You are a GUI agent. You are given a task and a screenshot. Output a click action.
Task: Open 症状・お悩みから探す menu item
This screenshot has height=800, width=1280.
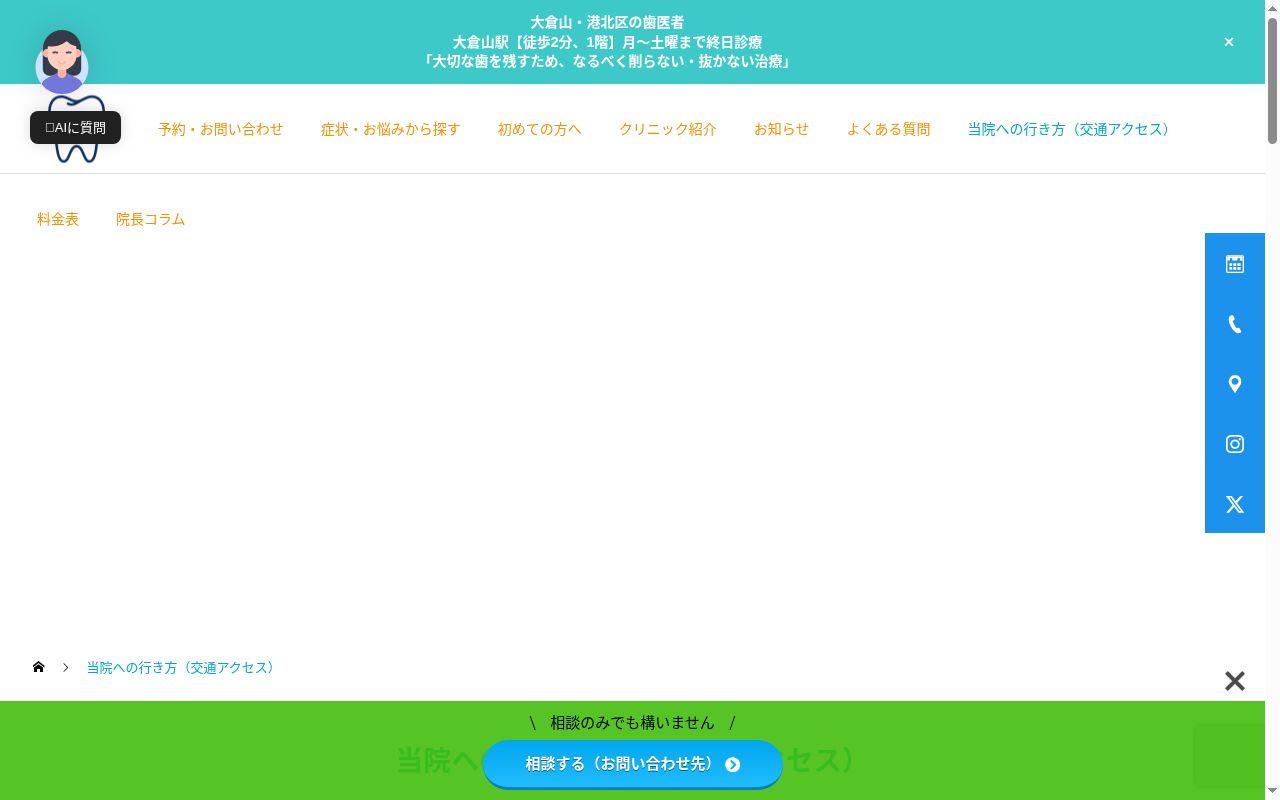[x=391, y=129]
